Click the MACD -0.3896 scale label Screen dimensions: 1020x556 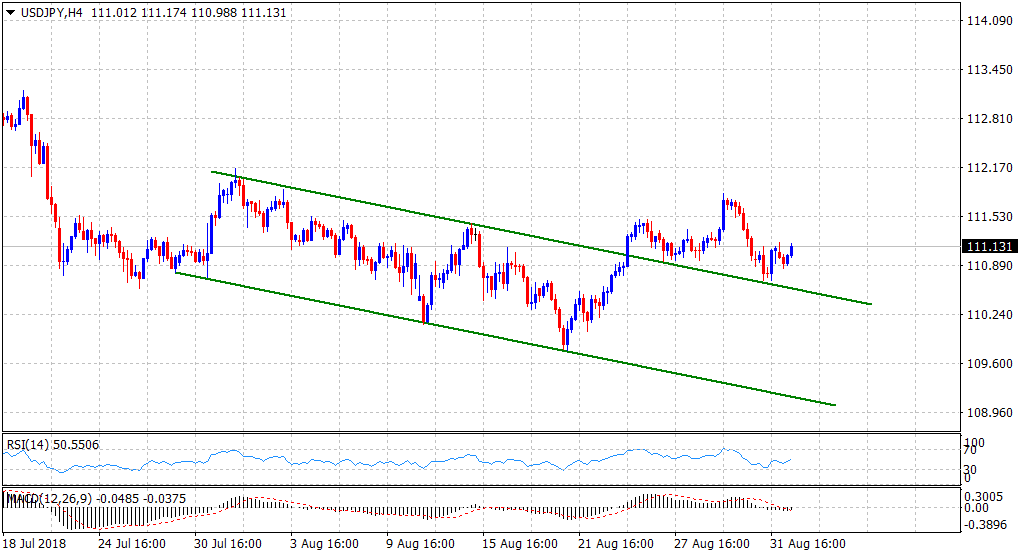[x=981, y=523]
